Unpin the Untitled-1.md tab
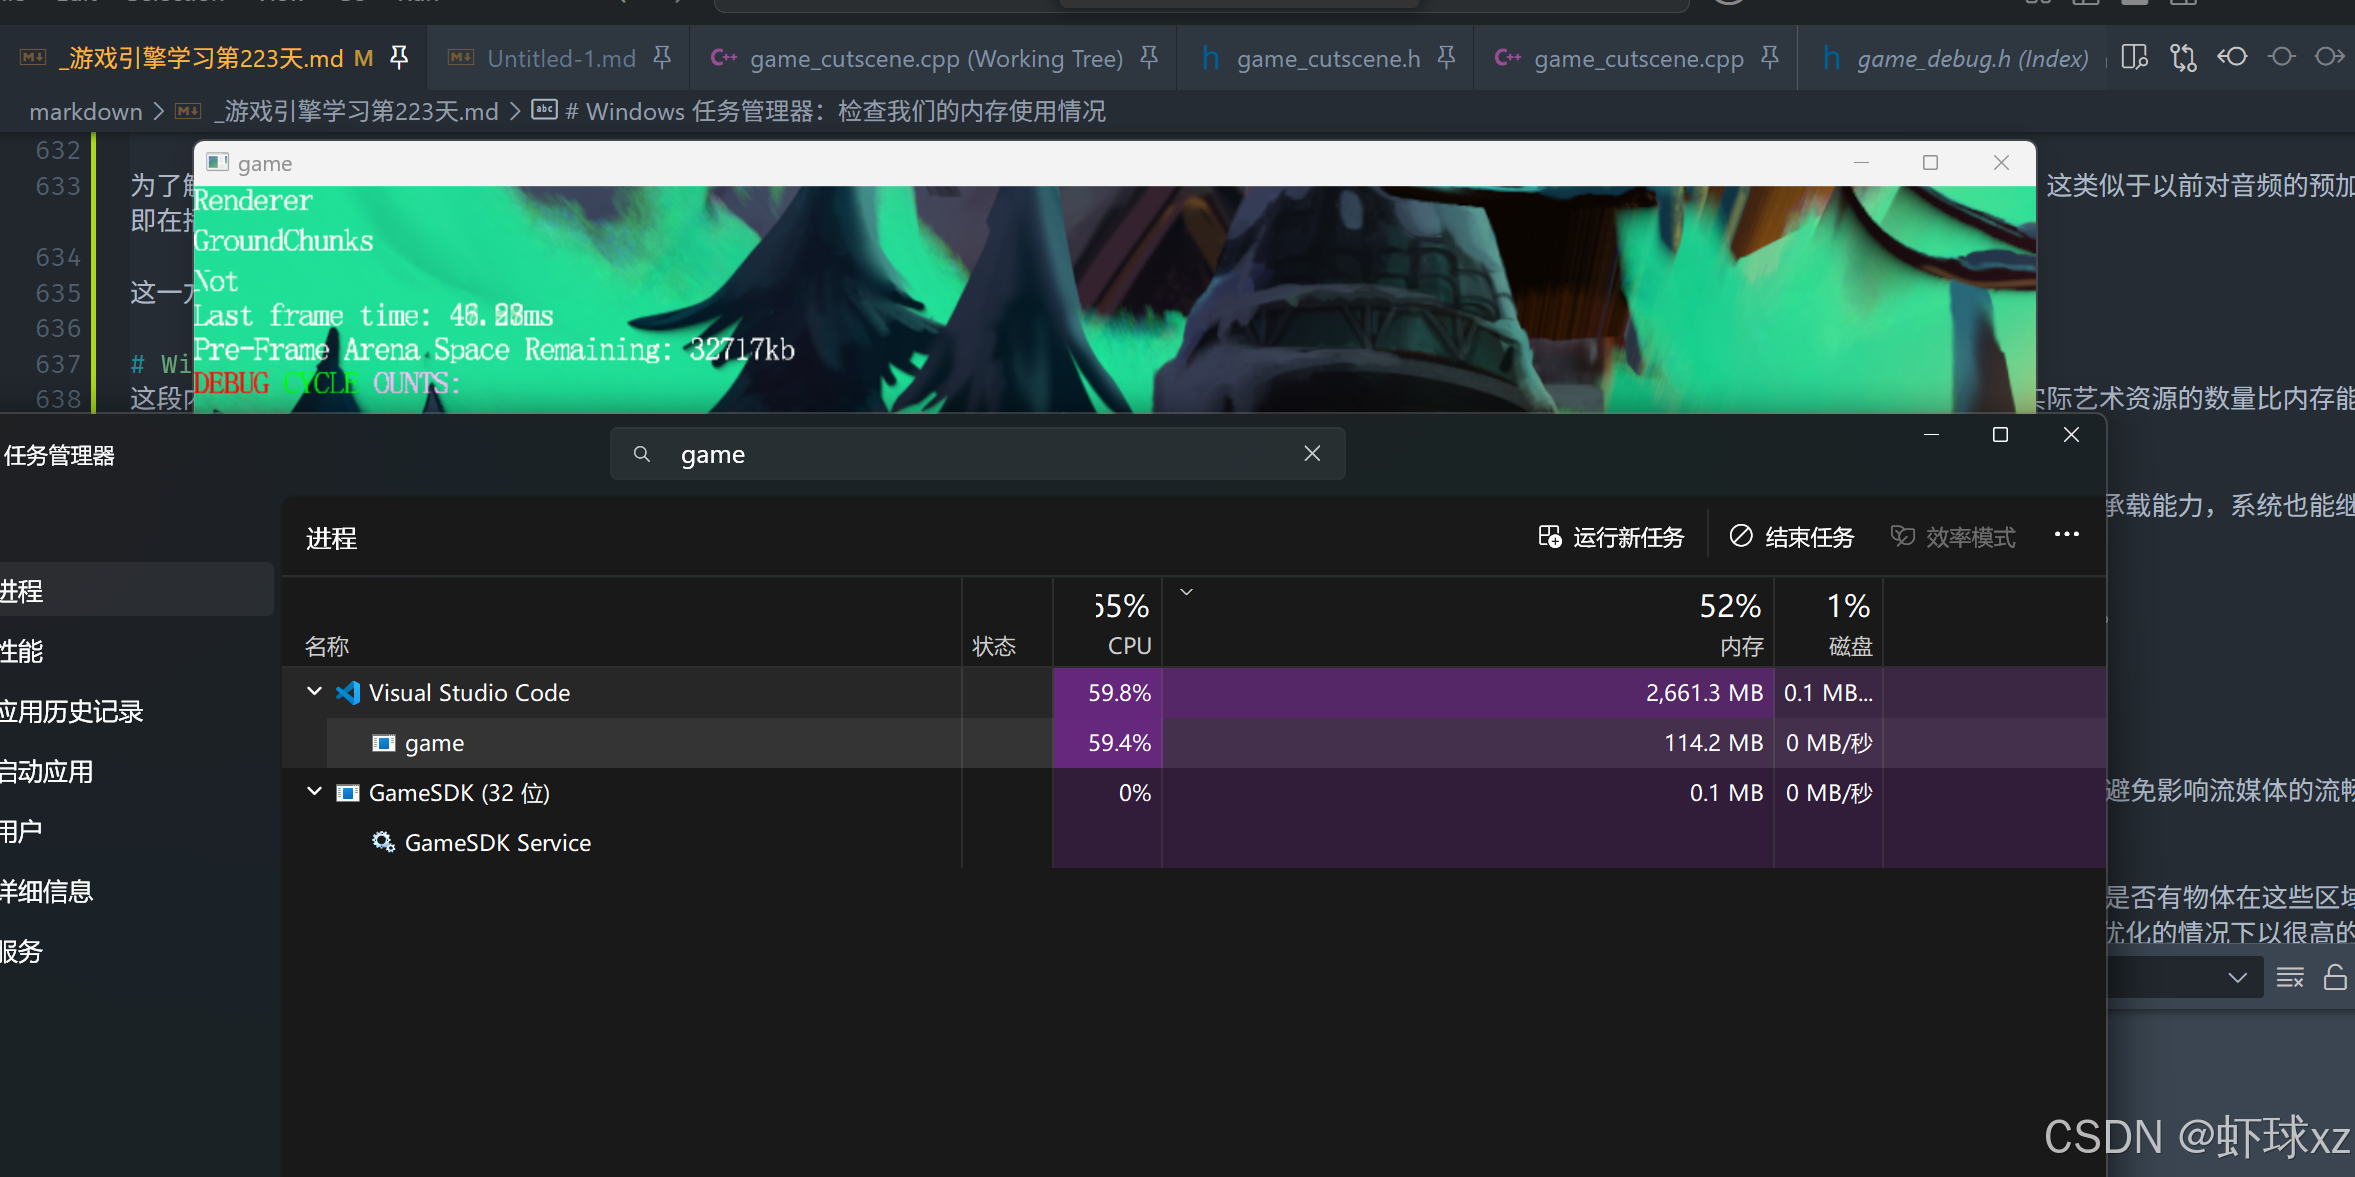2355x1177 pixels. pyautogui.click(x=662, y=58)
